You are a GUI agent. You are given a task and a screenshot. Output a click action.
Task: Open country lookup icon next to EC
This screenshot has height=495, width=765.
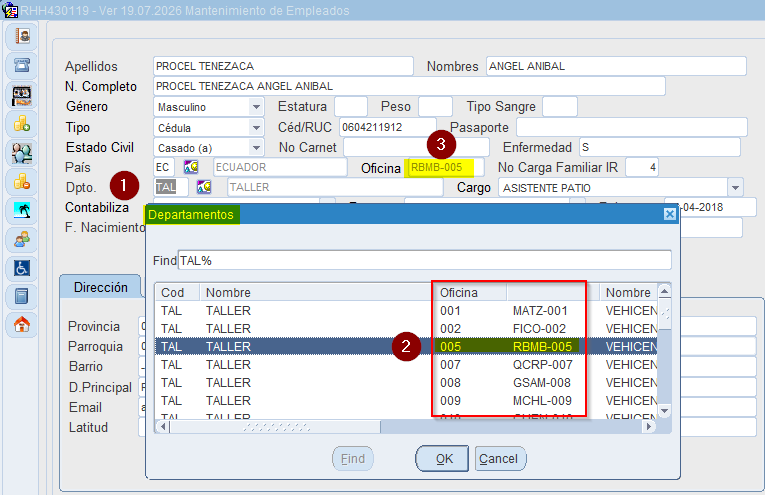(x=191, y=167)
